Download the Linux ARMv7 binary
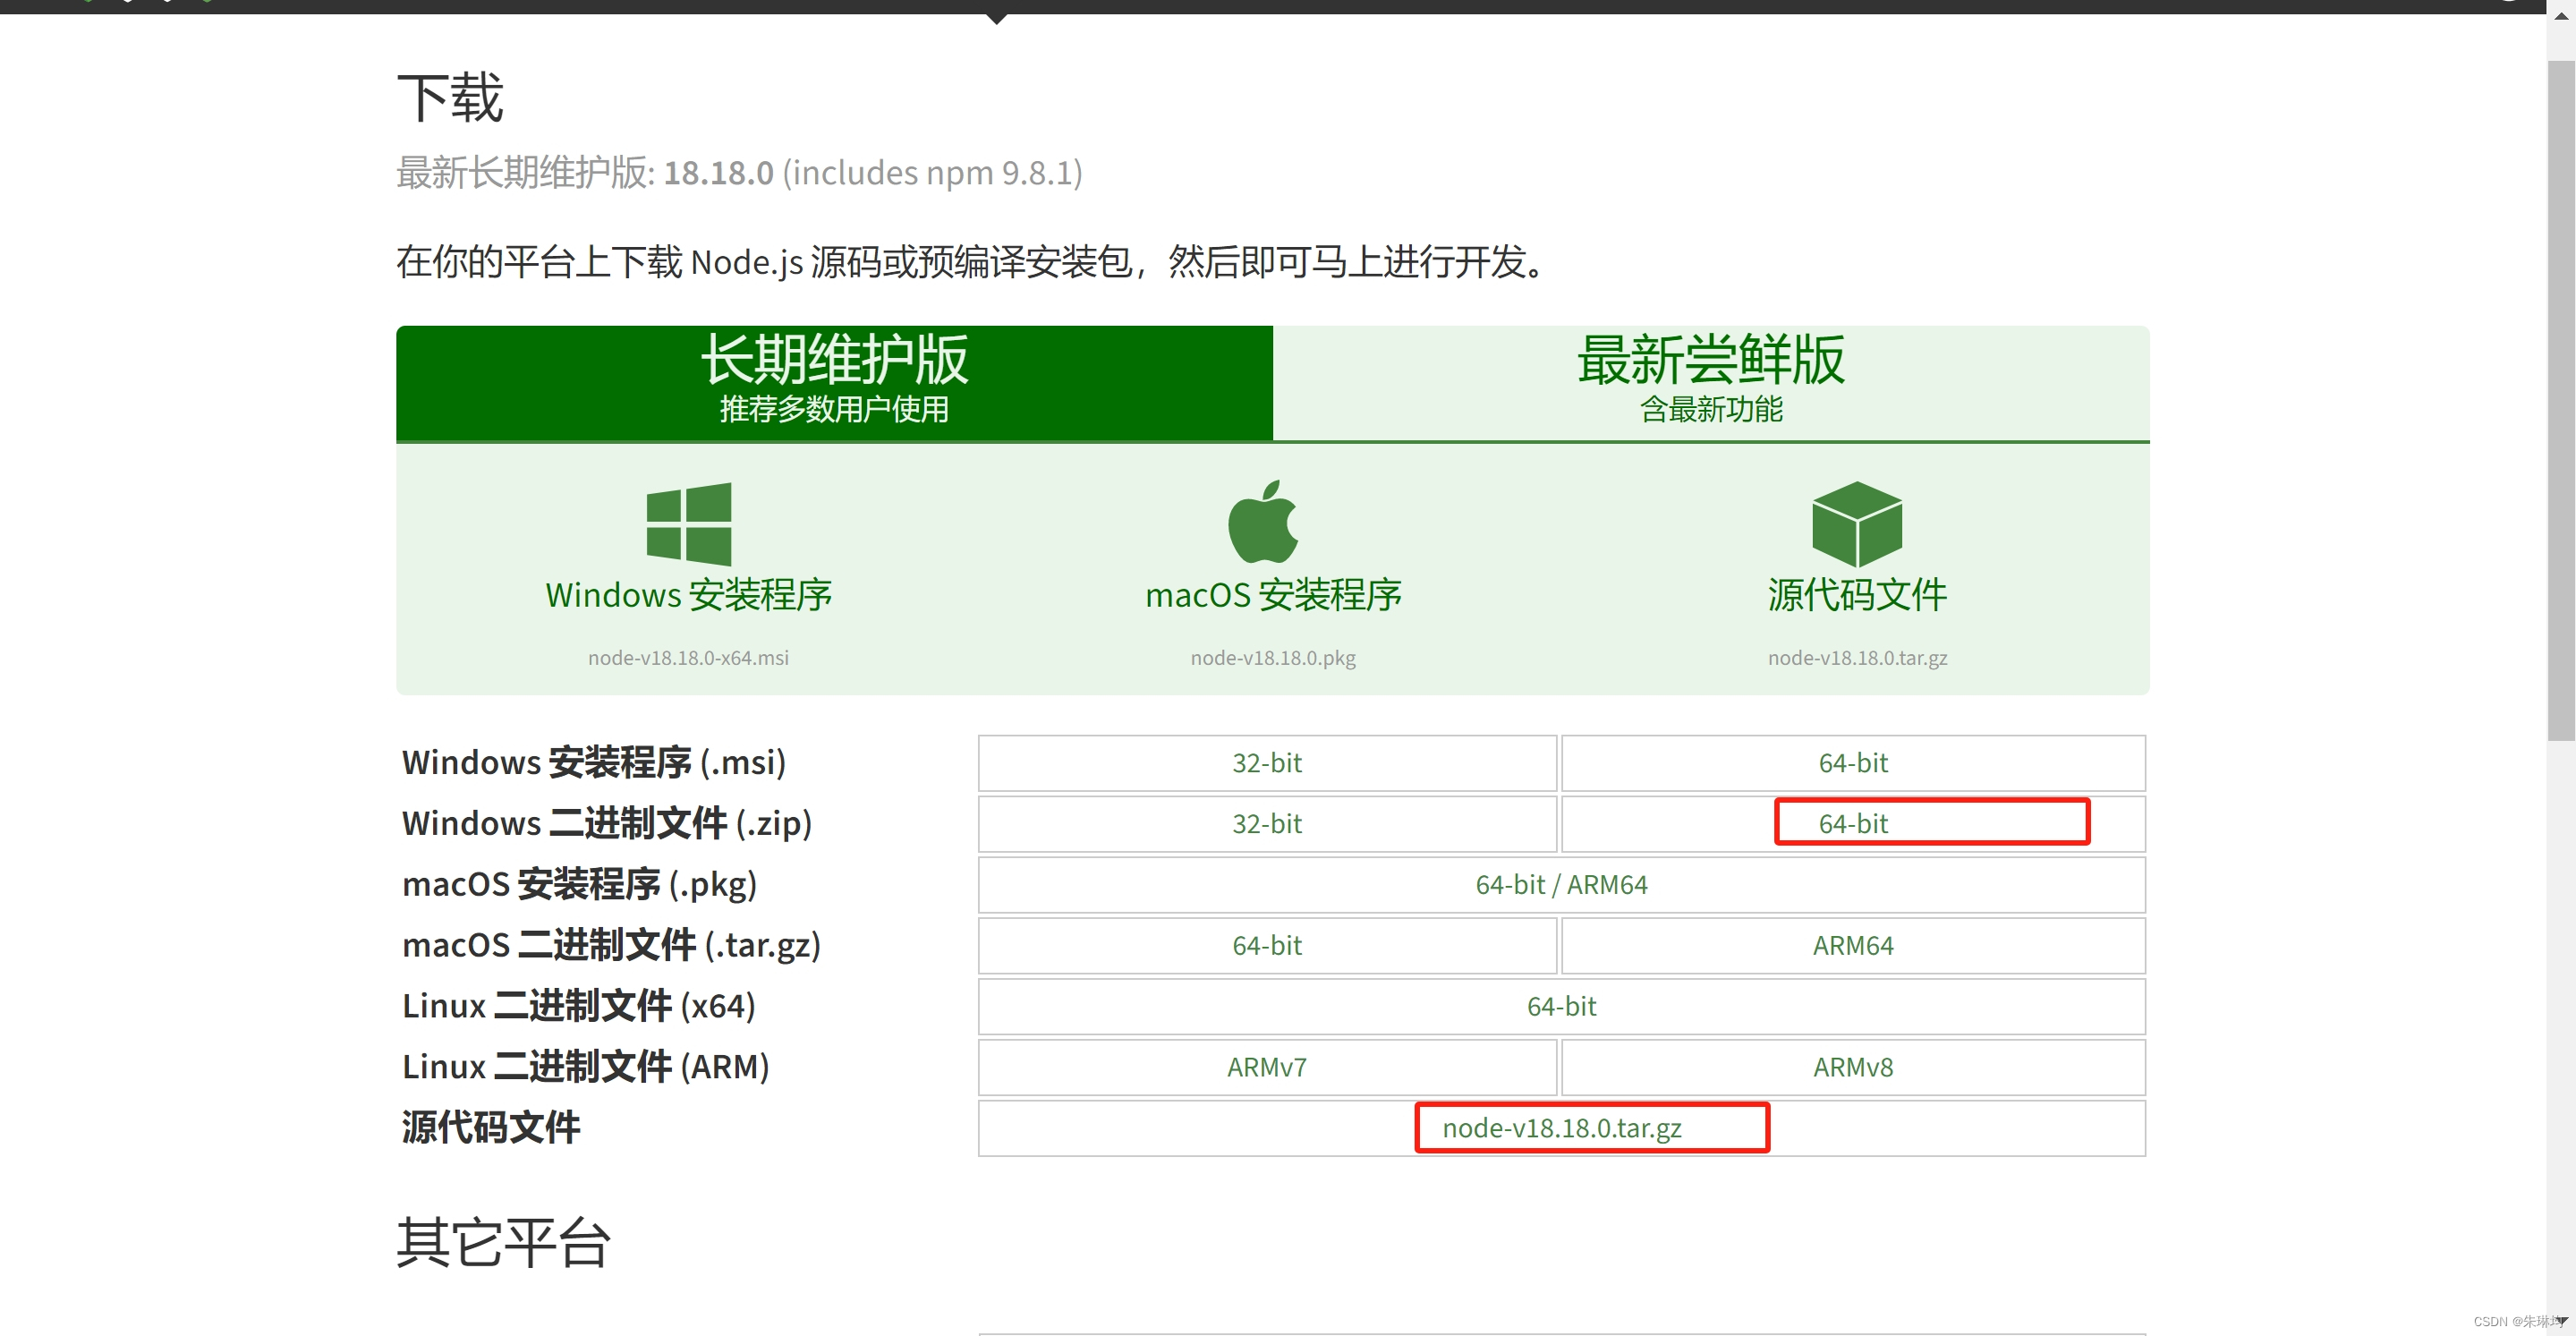The height and width of the screenshot is (1336, 2576). (1267, 1068)
